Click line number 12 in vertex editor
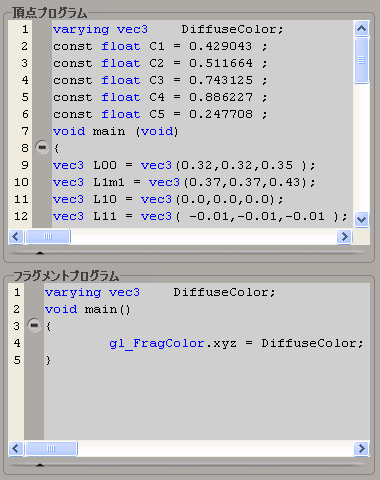 21,216
